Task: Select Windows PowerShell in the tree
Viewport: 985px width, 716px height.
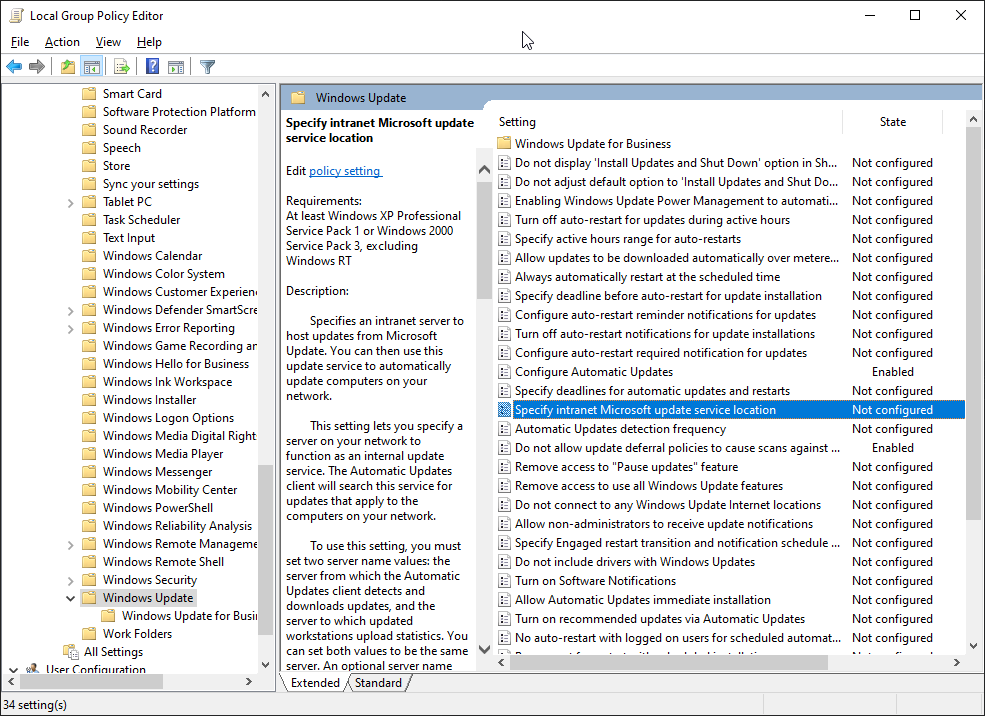Action: 158,508
